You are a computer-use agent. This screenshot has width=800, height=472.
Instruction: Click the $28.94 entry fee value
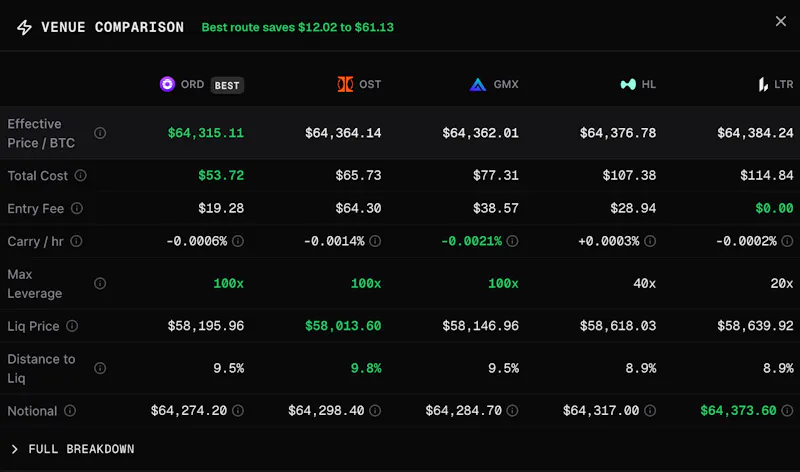[633, 208]
